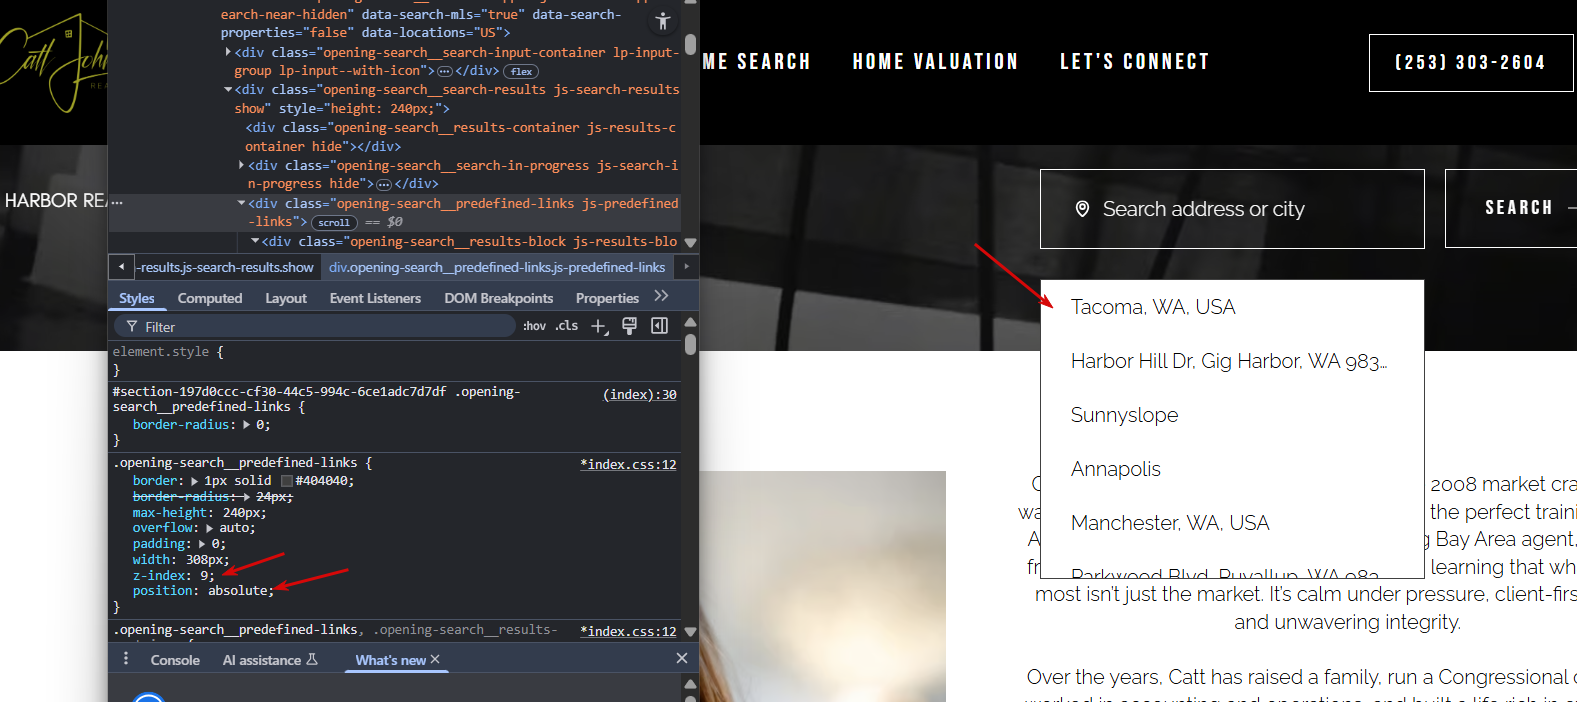Select the js-search-results.show breadcrumb
The width and height of the screenshot is (1577, 702).
click(226, 267)
